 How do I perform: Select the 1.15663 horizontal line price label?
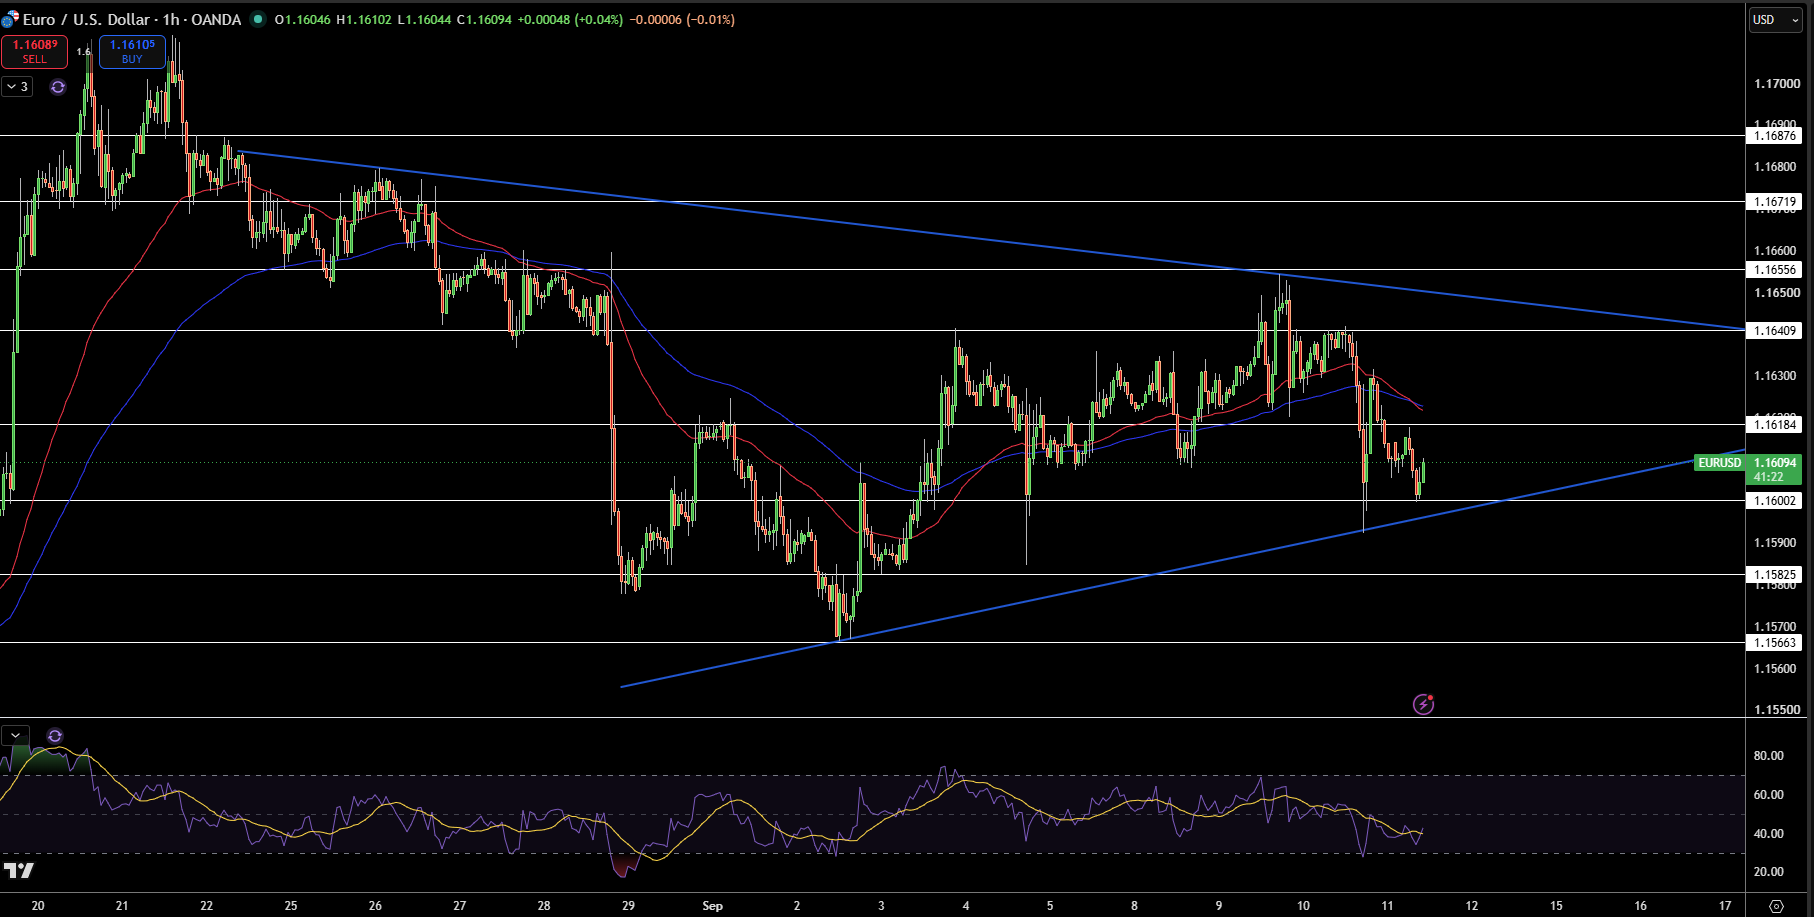1775,643
